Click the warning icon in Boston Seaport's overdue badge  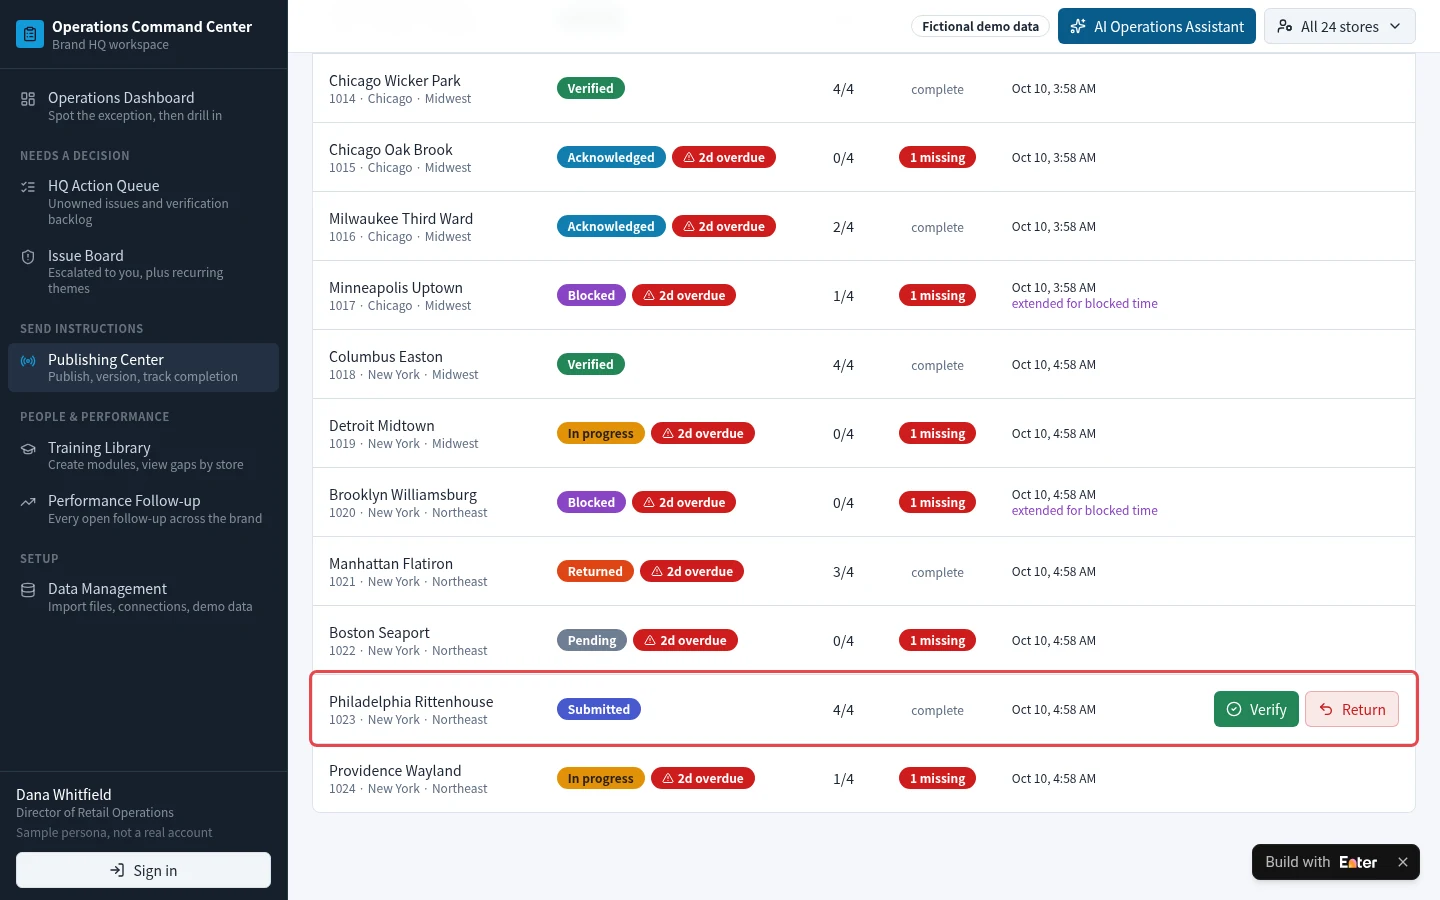(x=650, y=640)
